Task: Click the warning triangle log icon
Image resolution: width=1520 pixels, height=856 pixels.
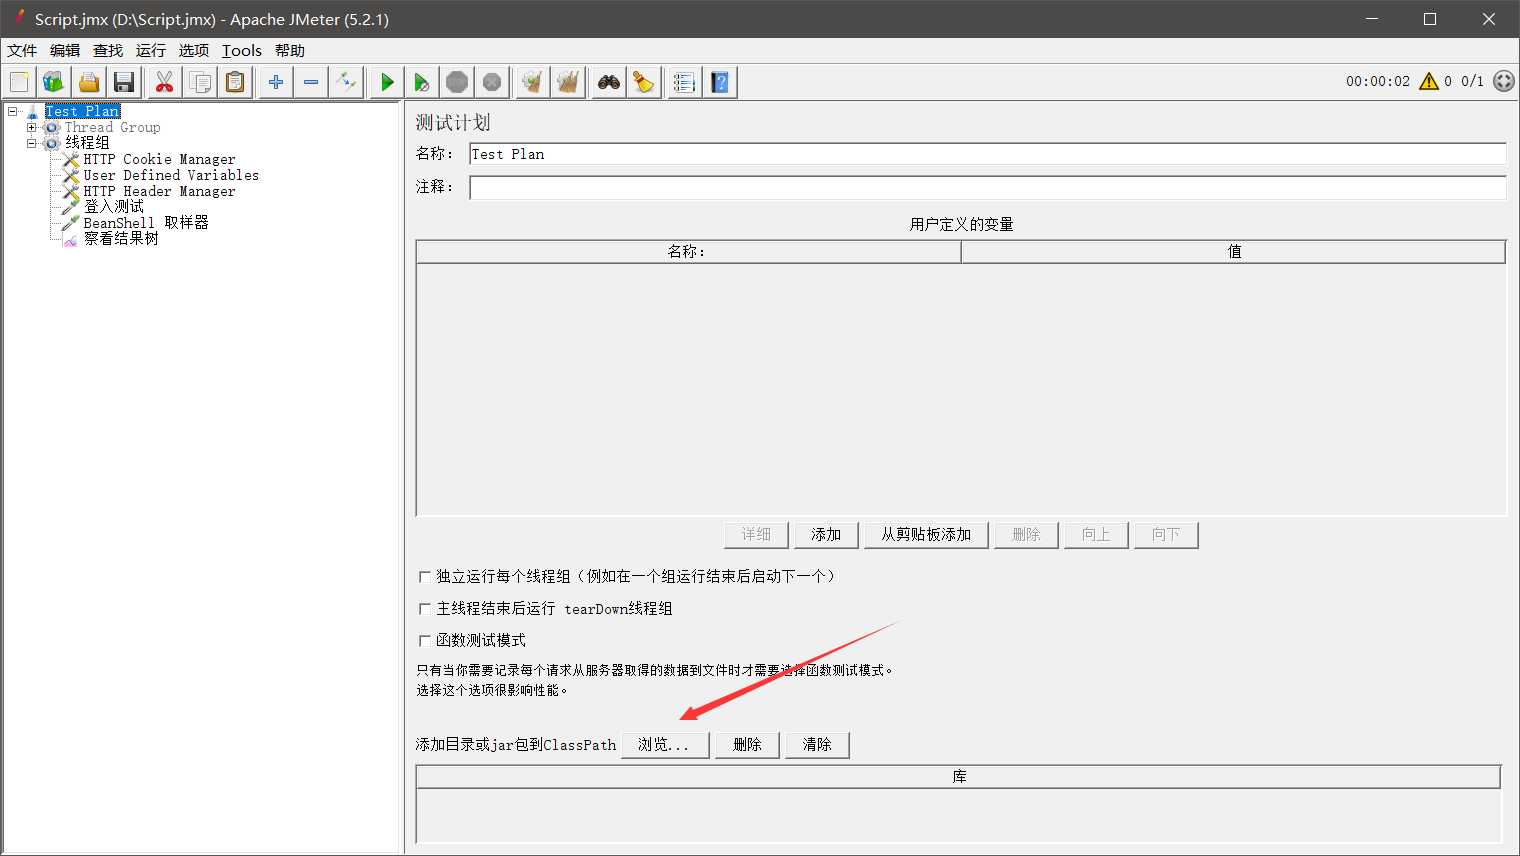Action: (x=1429, y=81)
